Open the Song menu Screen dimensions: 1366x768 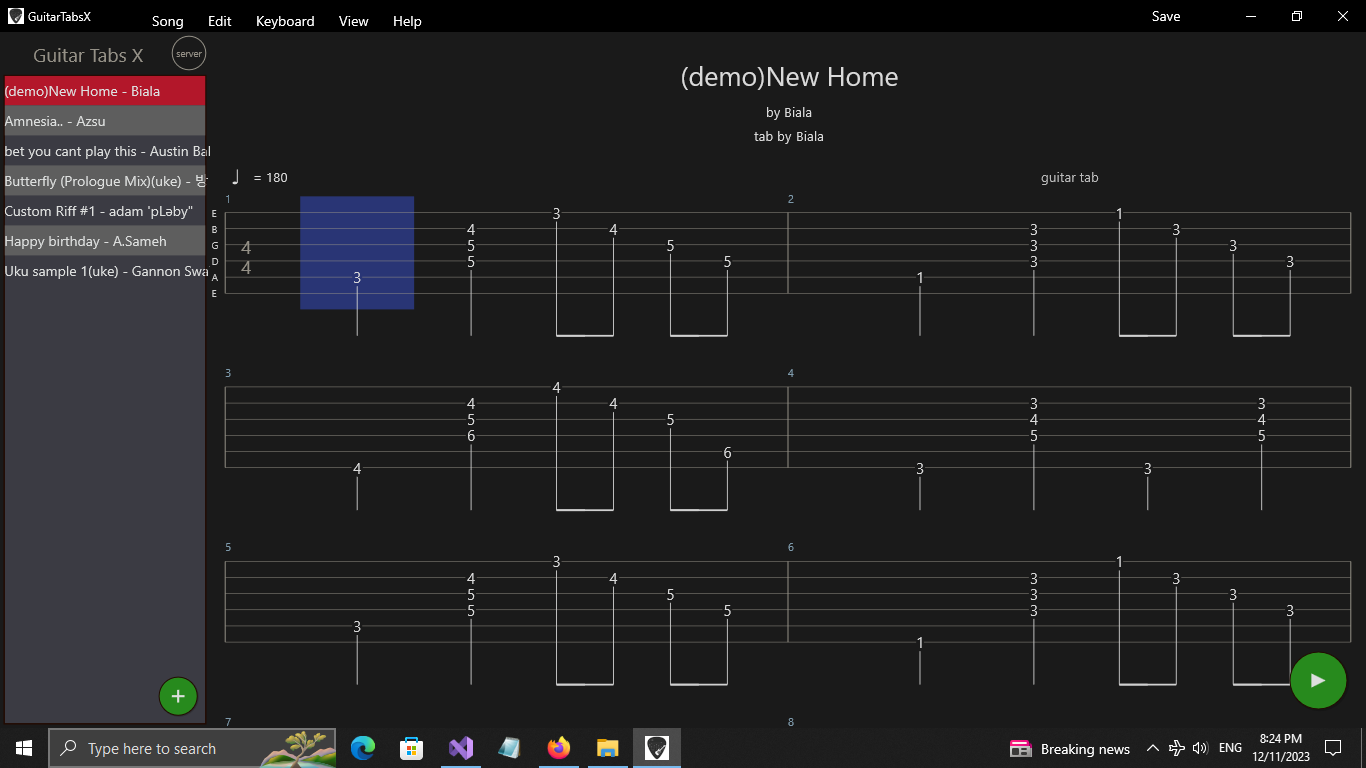[167, 20]
